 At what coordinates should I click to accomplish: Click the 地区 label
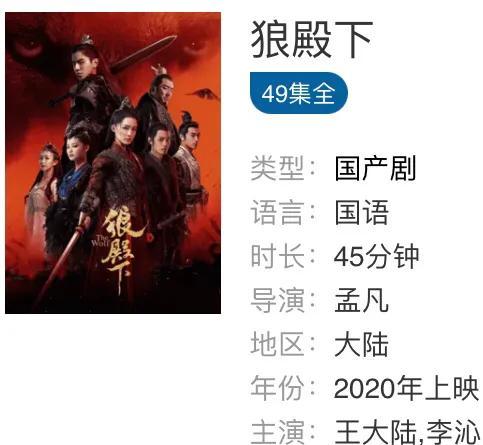tap(277, 344)
